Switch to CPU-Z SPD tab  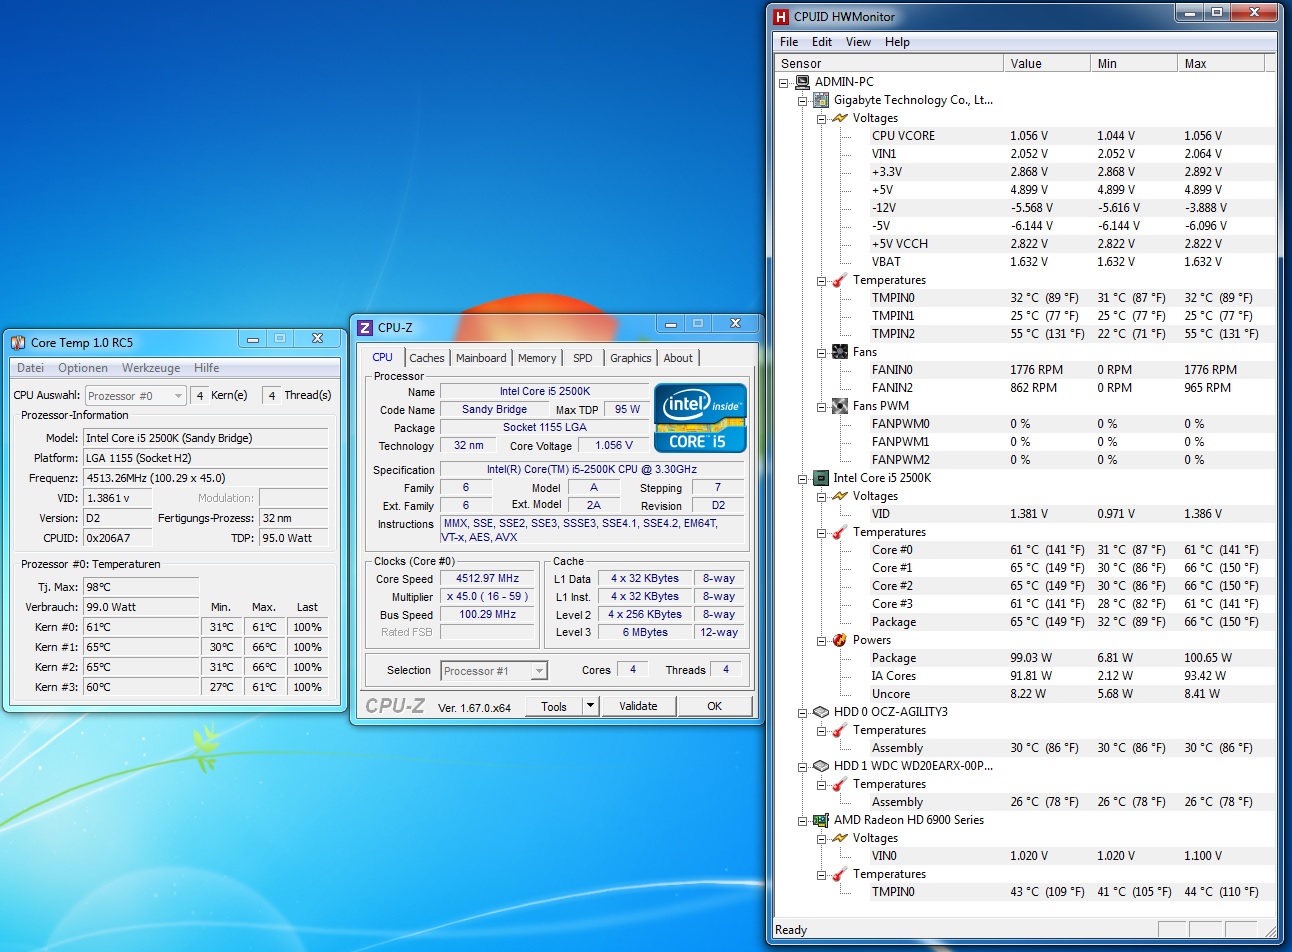click(583, 358)
